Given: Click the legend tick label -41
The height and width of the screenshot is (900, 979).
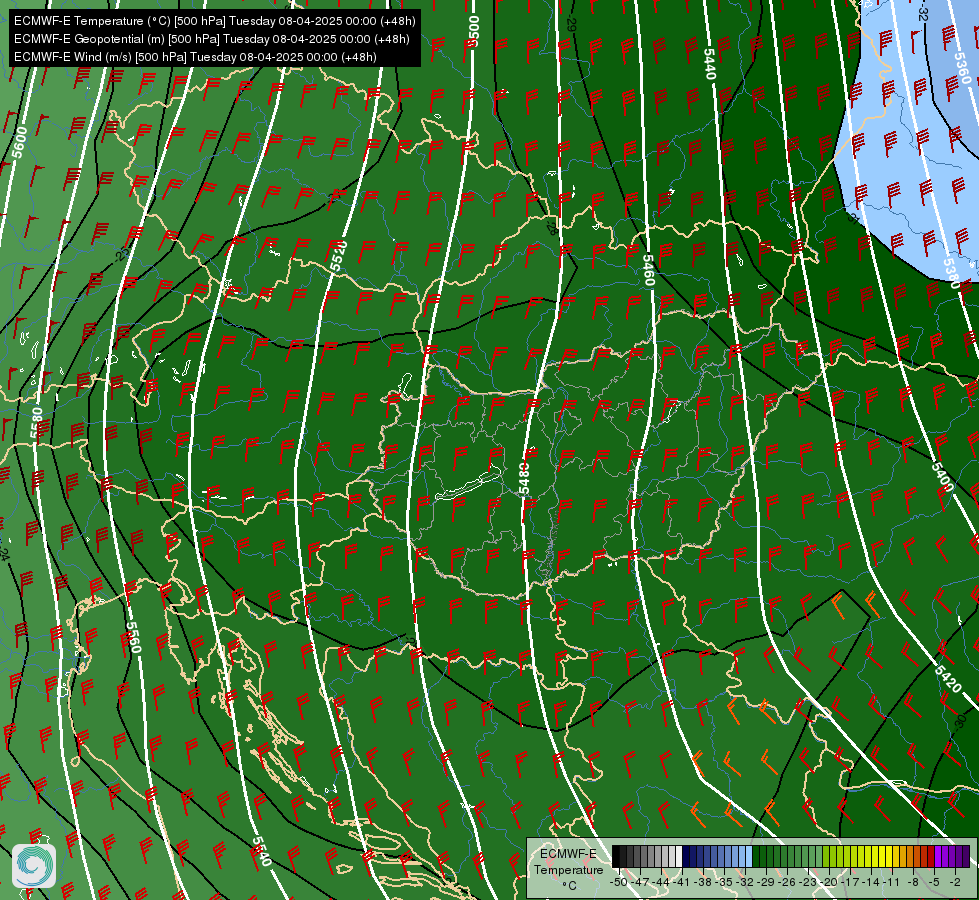Looking at the screenshot, I should pos(681,882).
